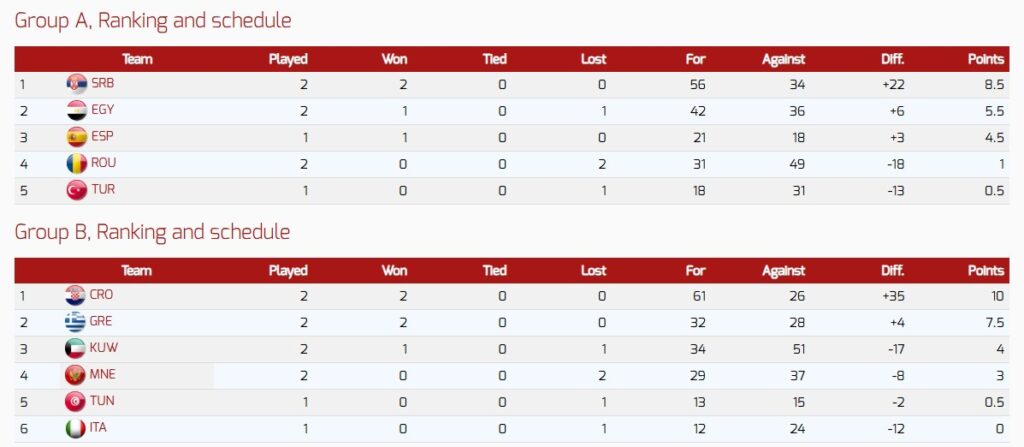Click the Kuwait flag icon
This screenshot has width=1024, height=447.
pyautogui.click(x=75, y=349)
